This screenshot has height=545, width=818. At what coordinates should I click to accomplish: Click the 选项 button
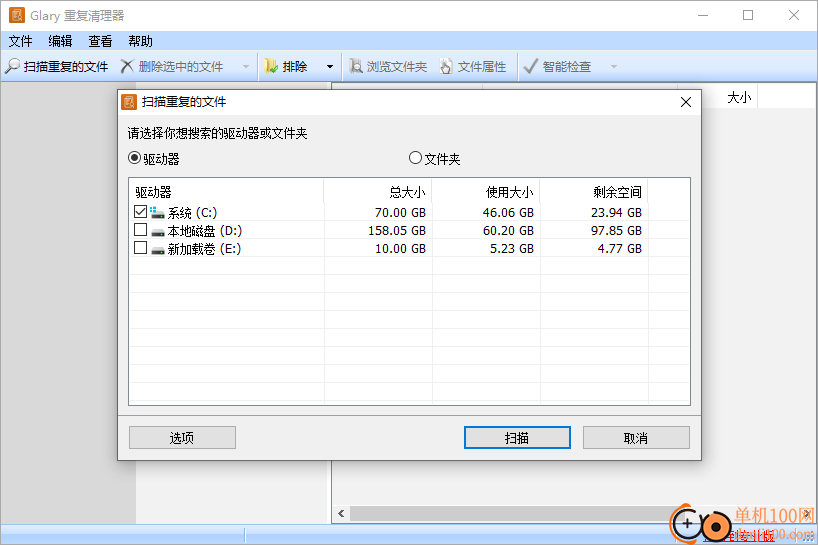pyautogui.click(x=182, y=438)
